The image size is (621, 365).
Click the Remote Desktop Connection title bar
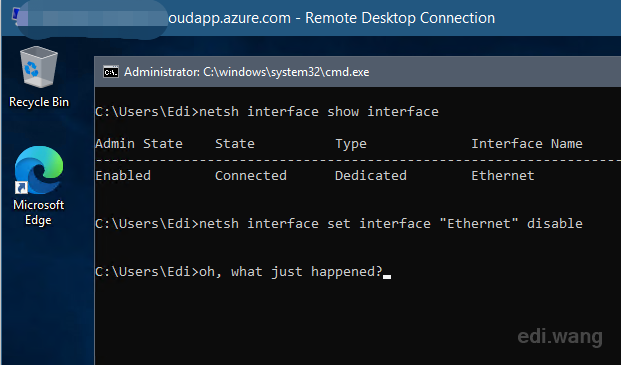311,18
